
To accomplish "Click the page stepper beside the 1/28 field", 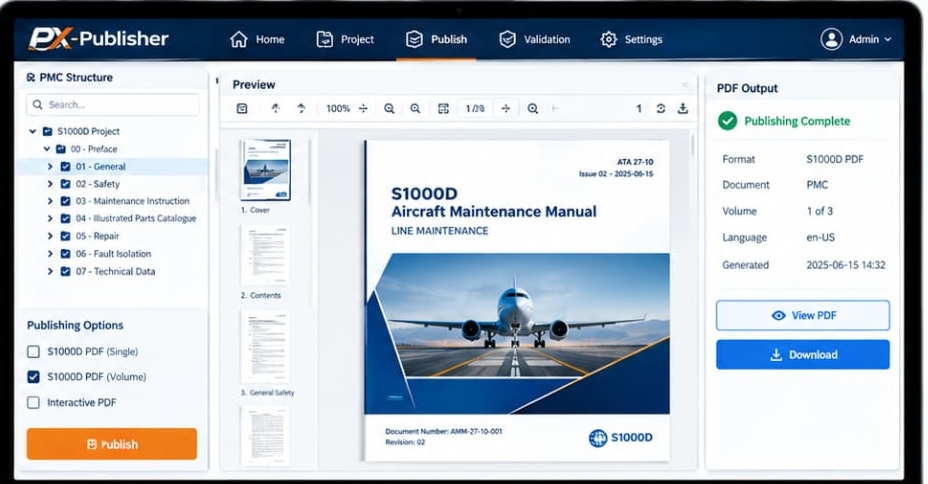I will (505, 108).
